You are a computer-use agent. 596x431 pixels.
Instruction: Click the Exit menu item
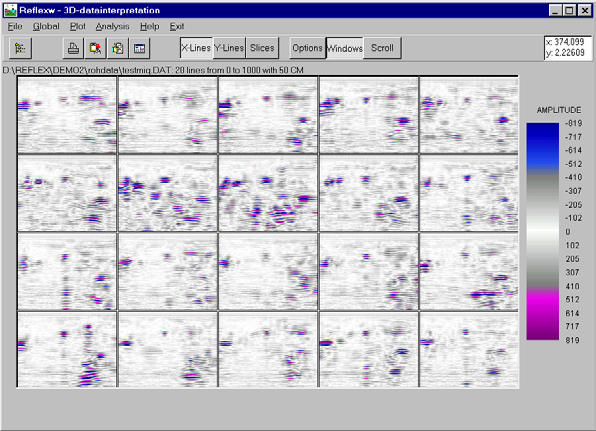point(177,27)
